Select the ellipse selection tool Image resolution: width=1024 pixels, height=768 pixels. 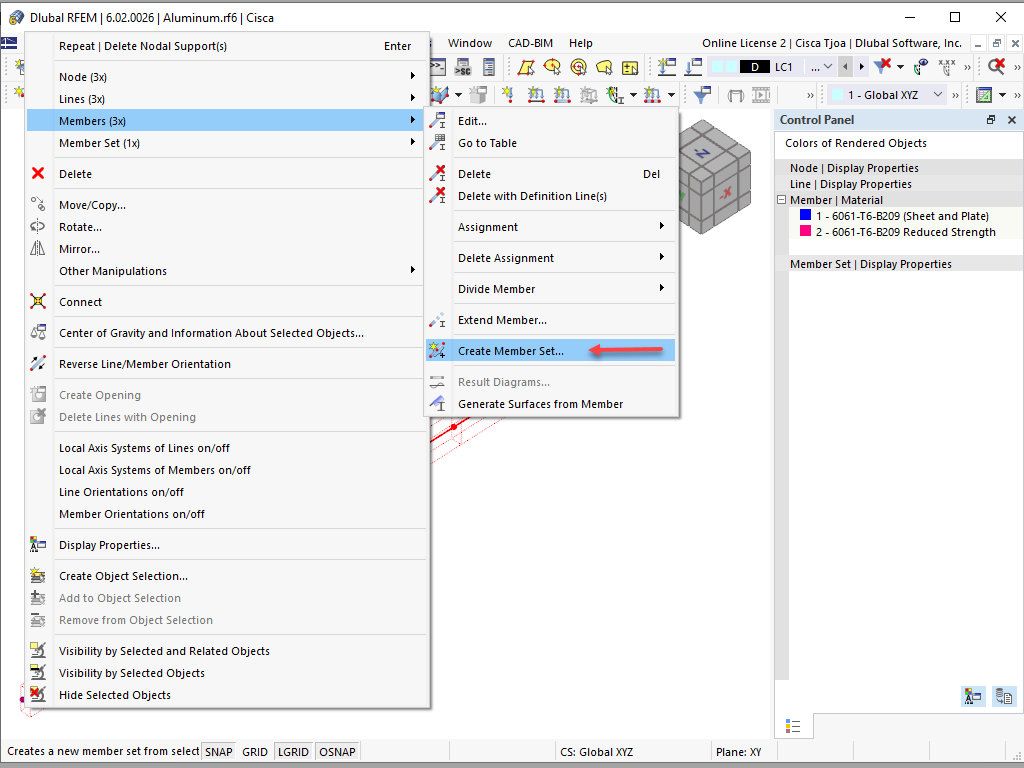pos(552,67)
